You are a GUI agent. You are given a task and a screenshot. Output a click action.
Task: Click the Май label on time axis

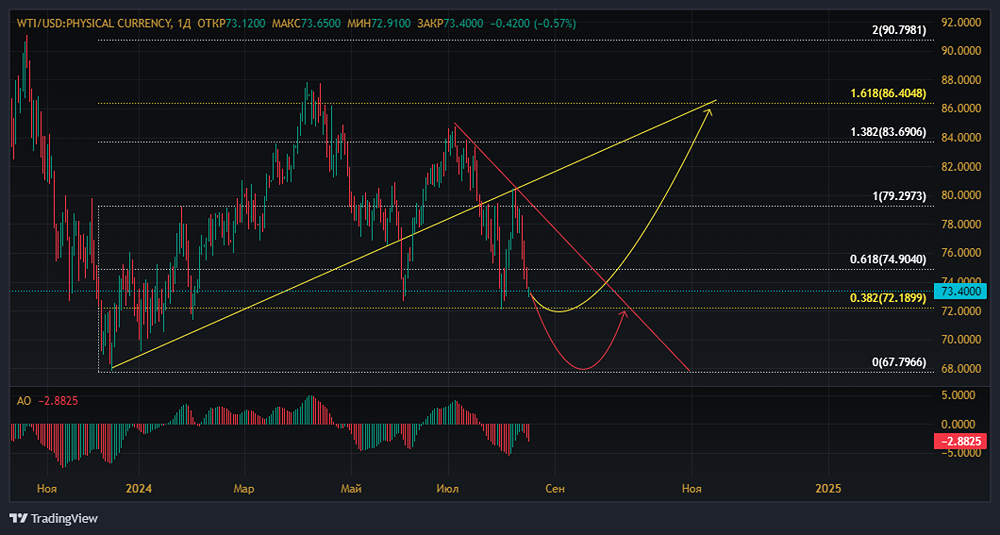click(x=351, y=489)
